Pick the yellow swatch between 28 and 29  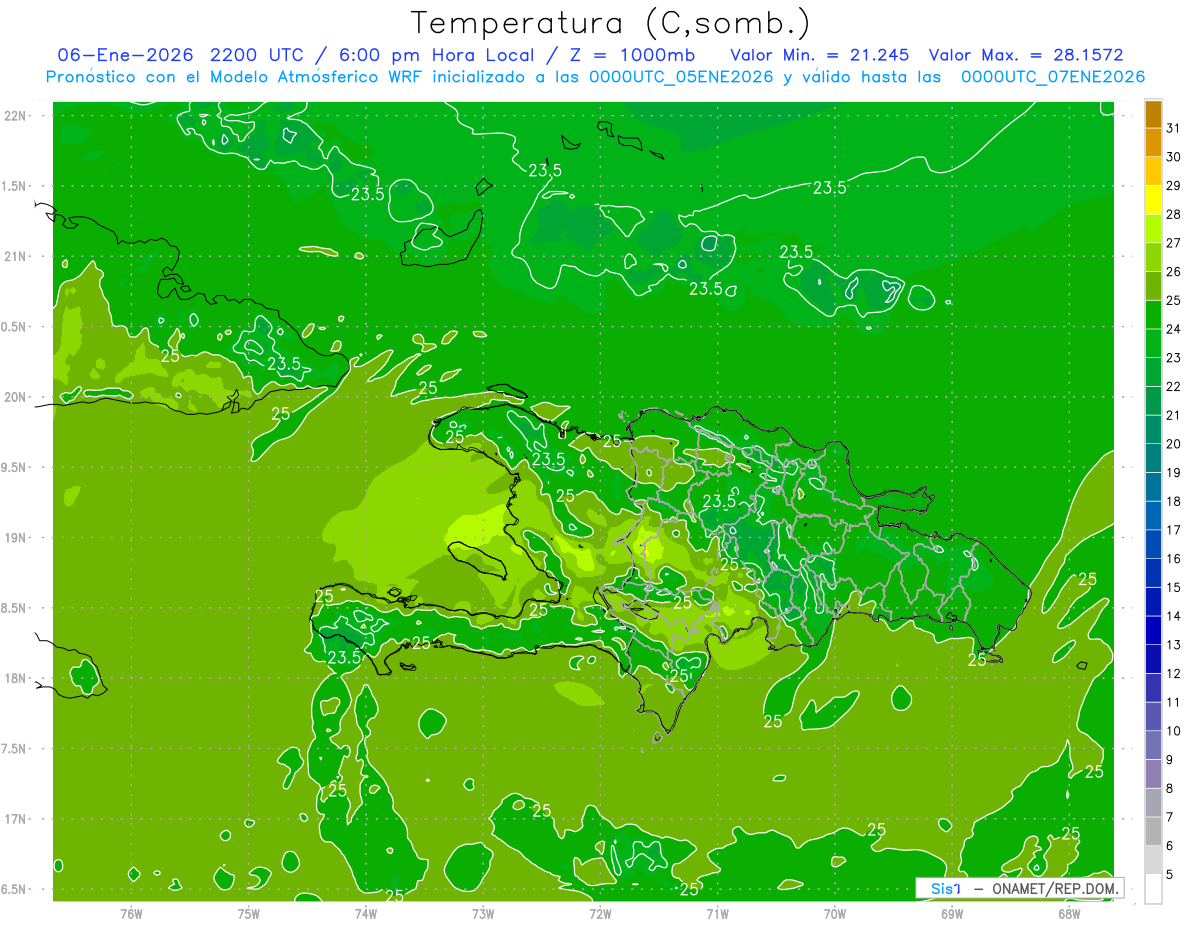pyautogui.click(x=1153, y=200)
